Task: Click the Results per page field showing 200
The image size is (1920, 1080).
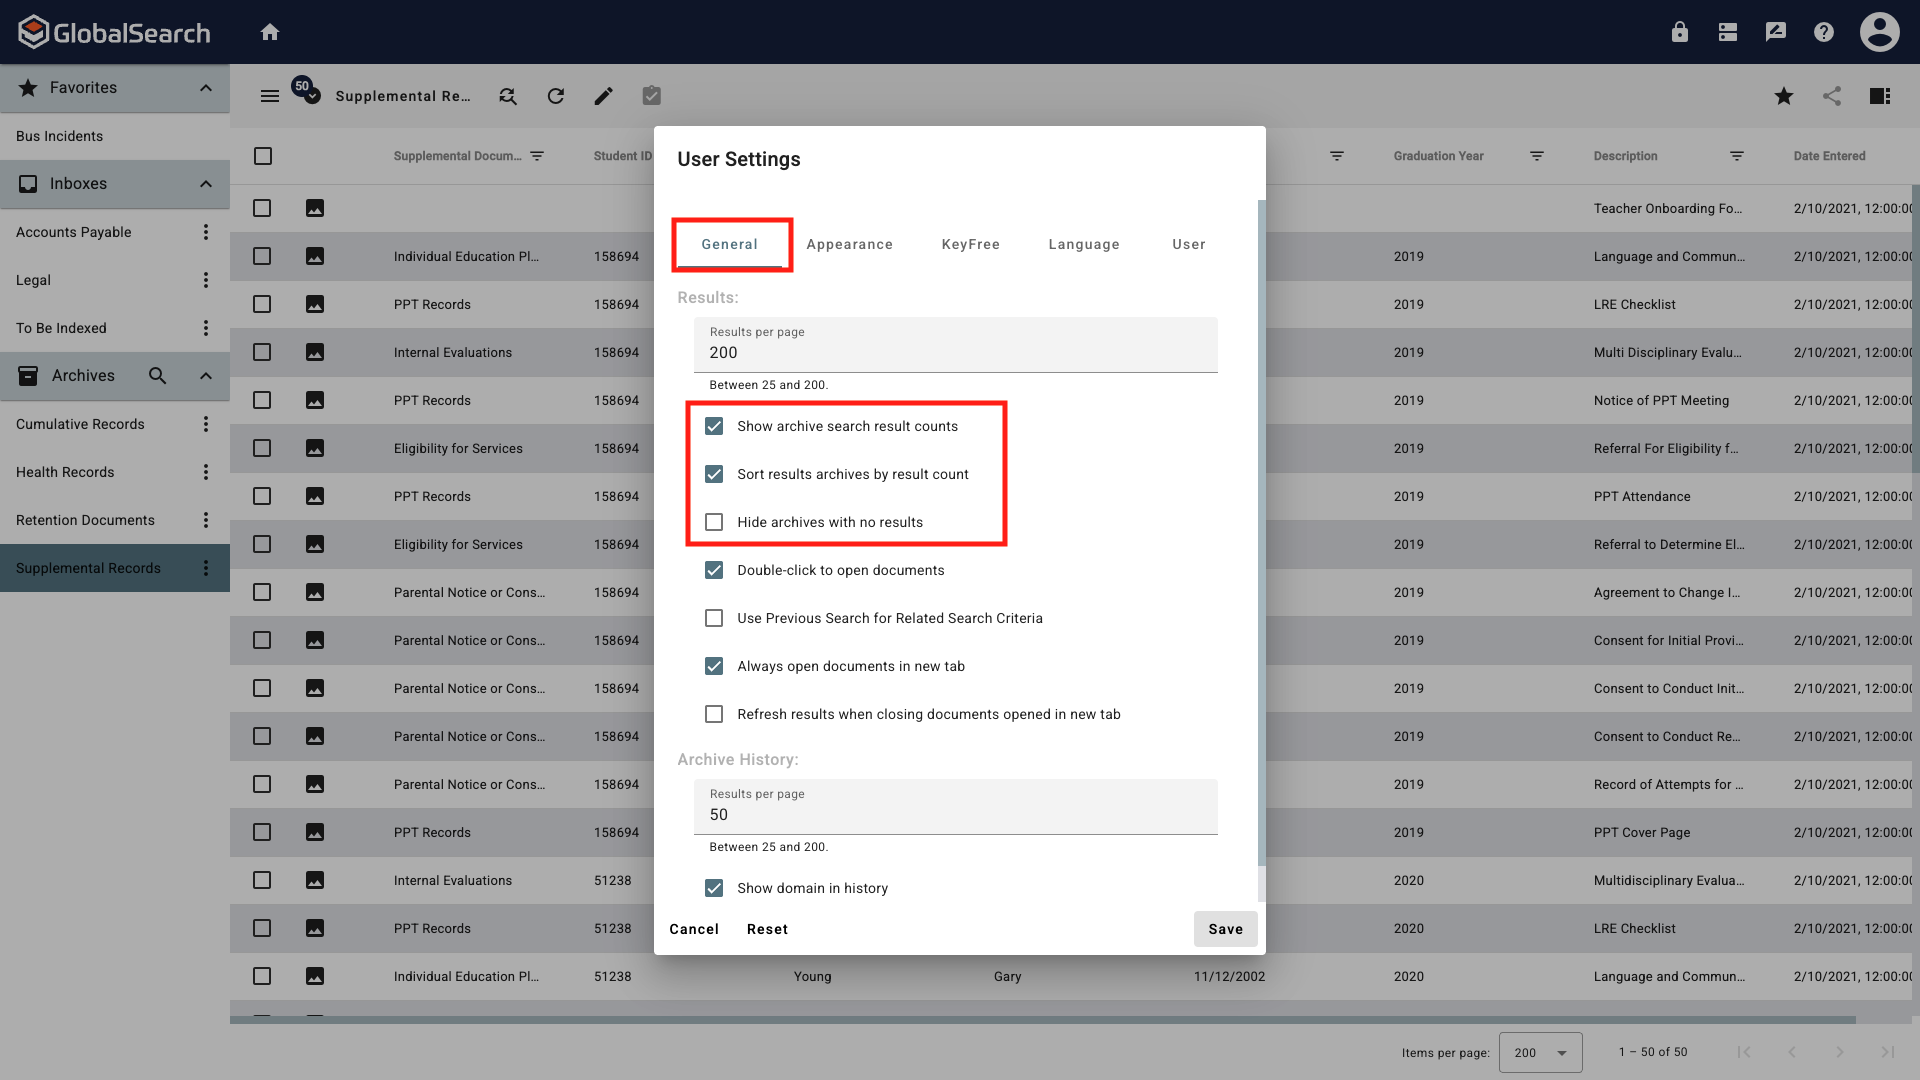Action: (x=955, y=349)
